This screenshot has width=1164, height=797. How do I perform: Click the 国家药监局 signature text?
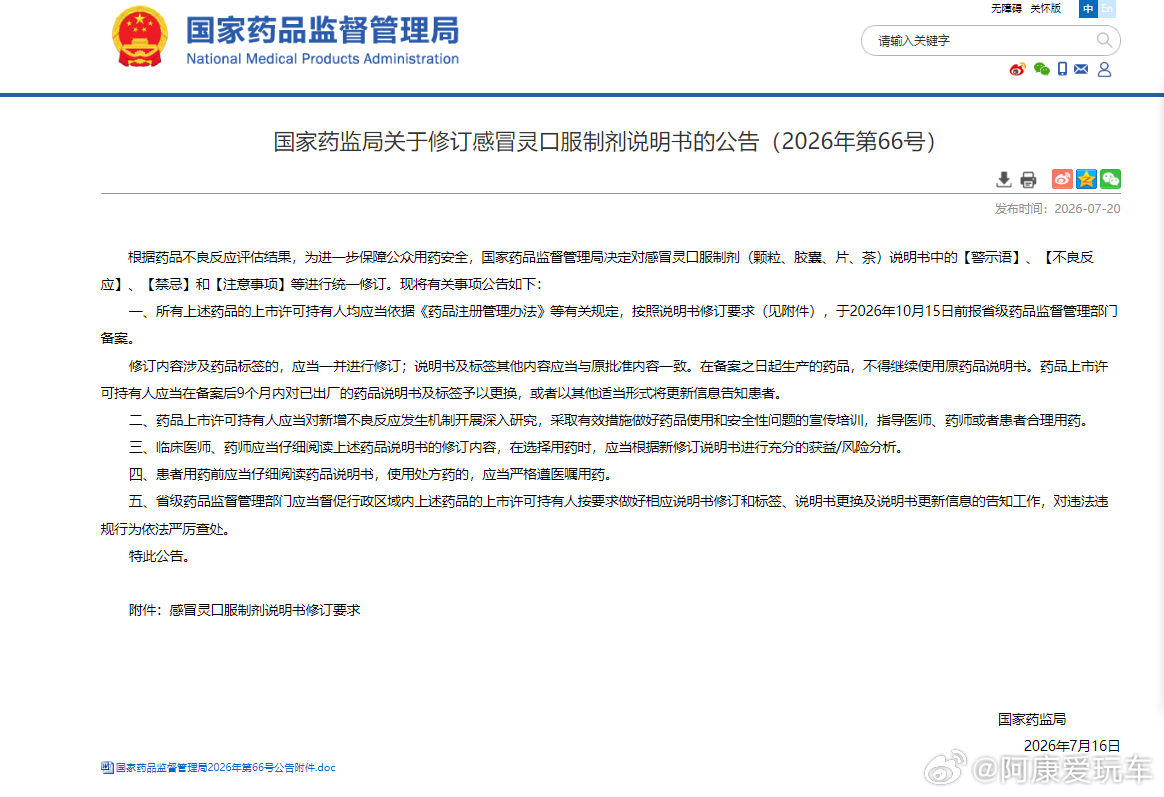coord(1032,719)
